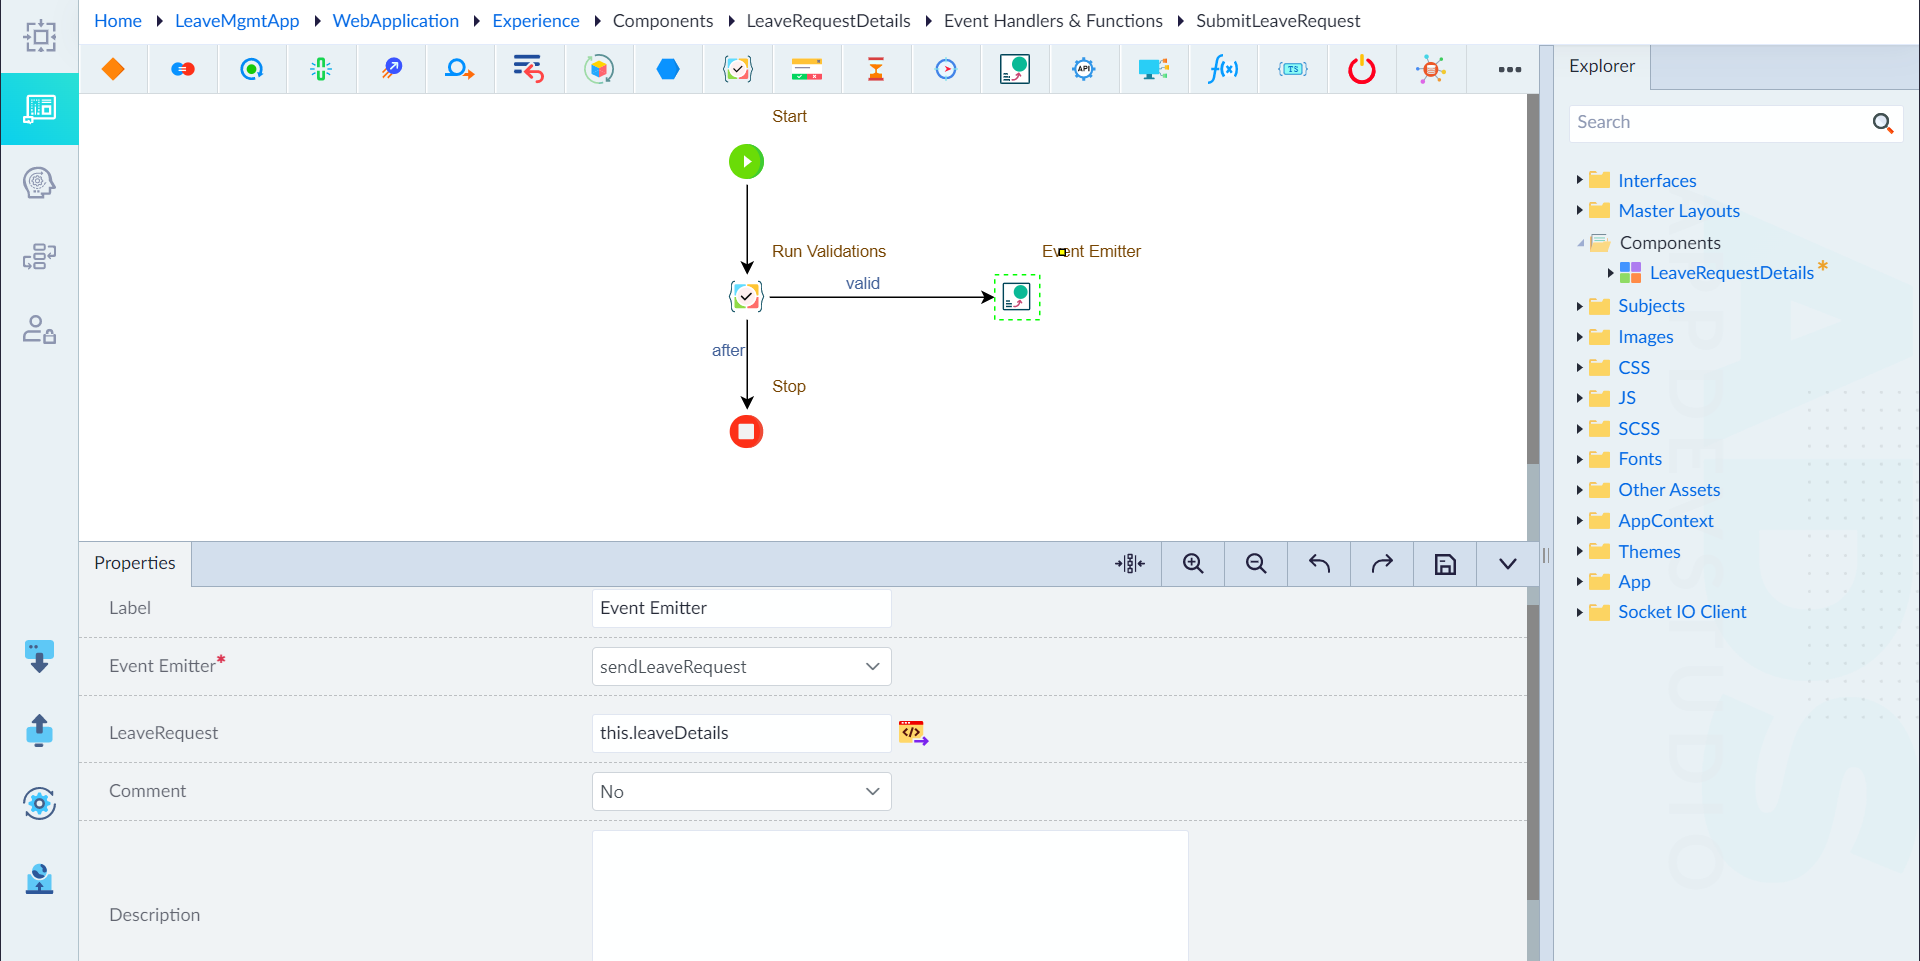Screen dimensions: 1920x961
Task: Zoom out of the canvas
Action: tap(1256, 564)
